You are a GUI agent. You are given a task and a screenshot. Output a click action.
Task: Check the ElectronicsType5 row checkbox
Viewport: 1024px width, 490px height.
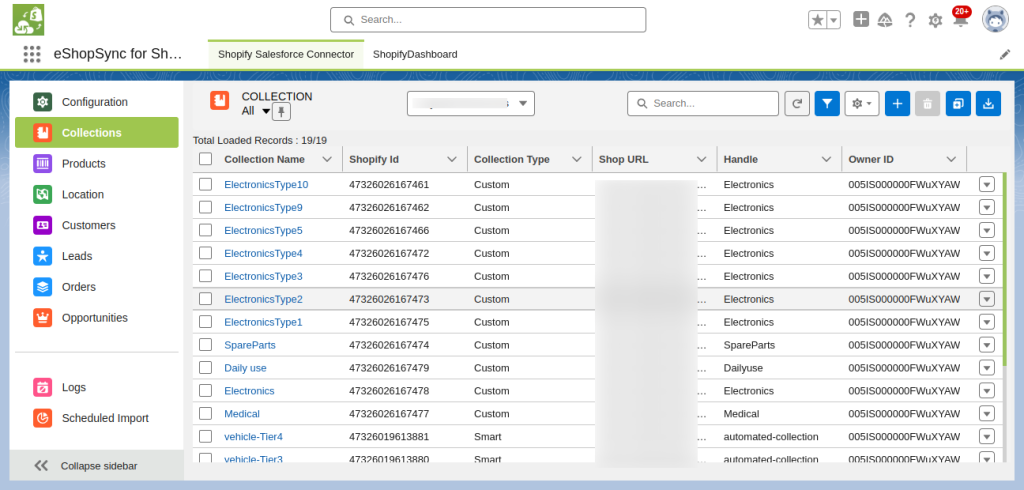click(x=206, y=230)
